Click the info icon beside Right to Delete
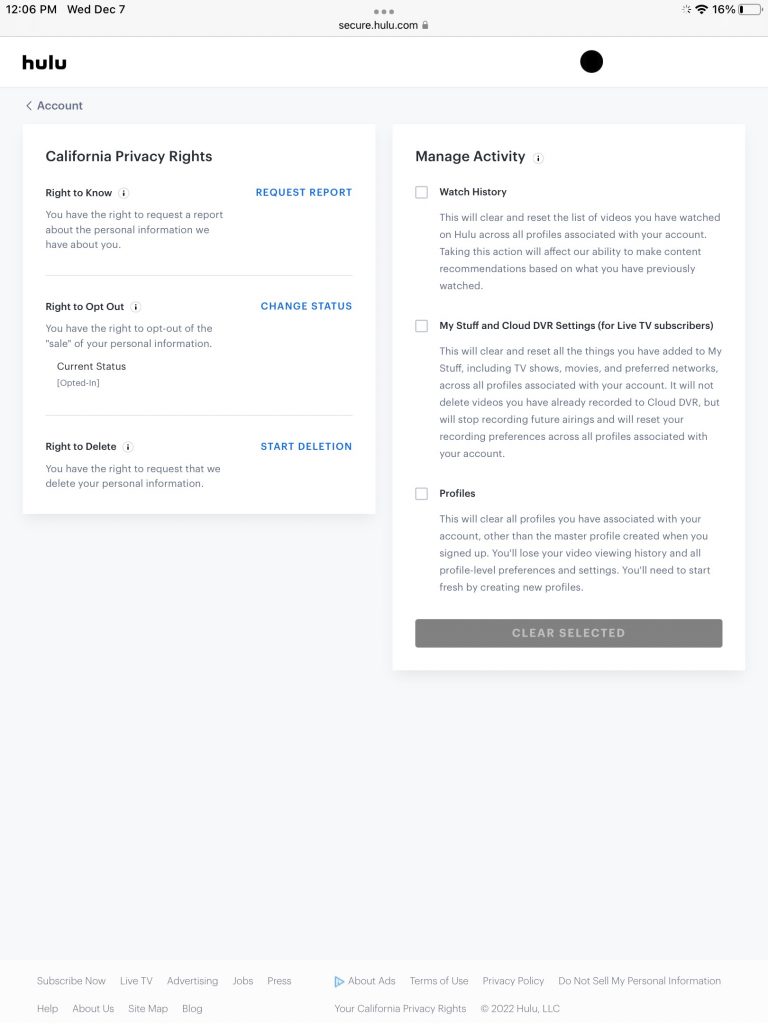Viewport: 768px width, 1024px height. pos(130,447)
